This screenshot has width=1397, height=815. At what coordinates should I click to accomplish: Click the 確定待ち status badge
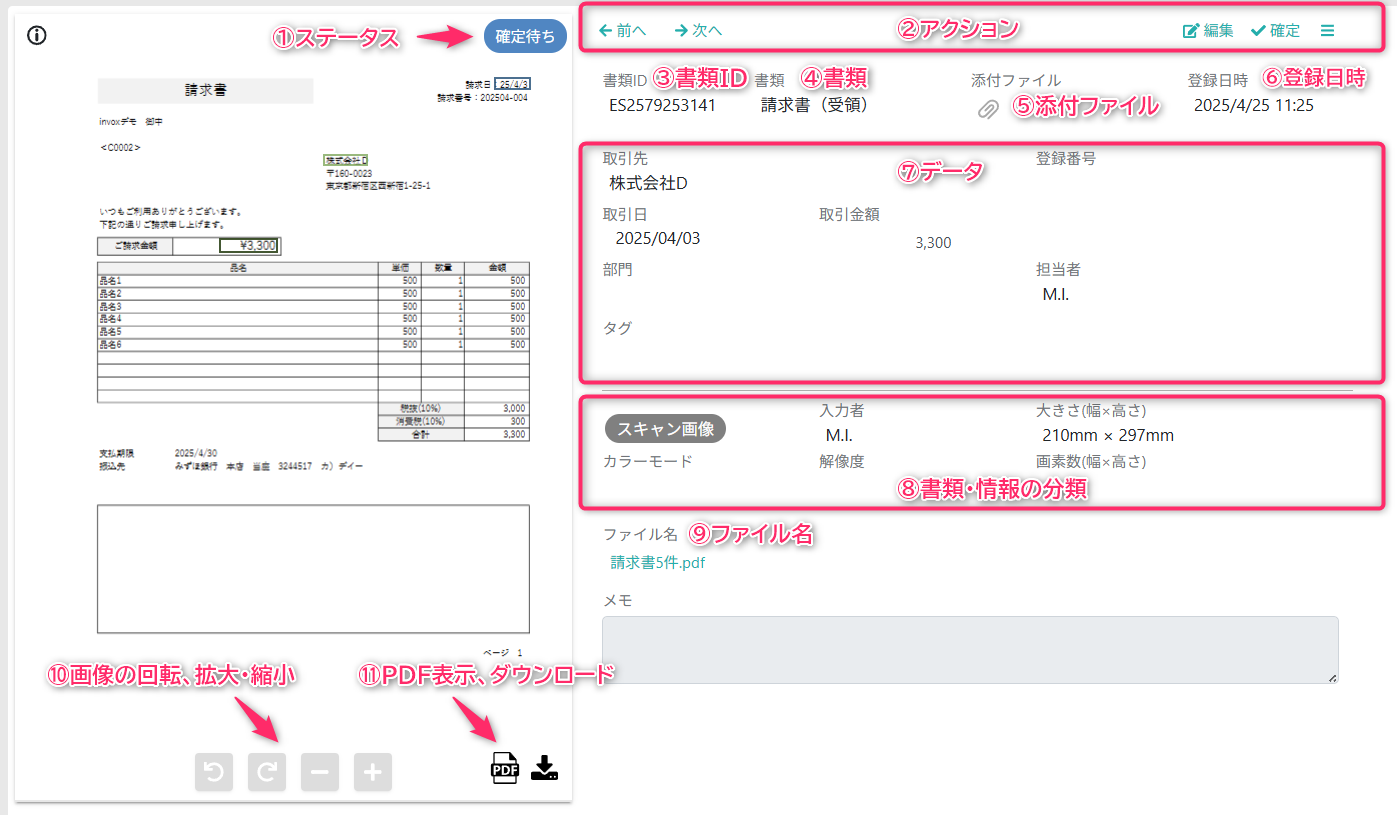(x=525, y=36)
